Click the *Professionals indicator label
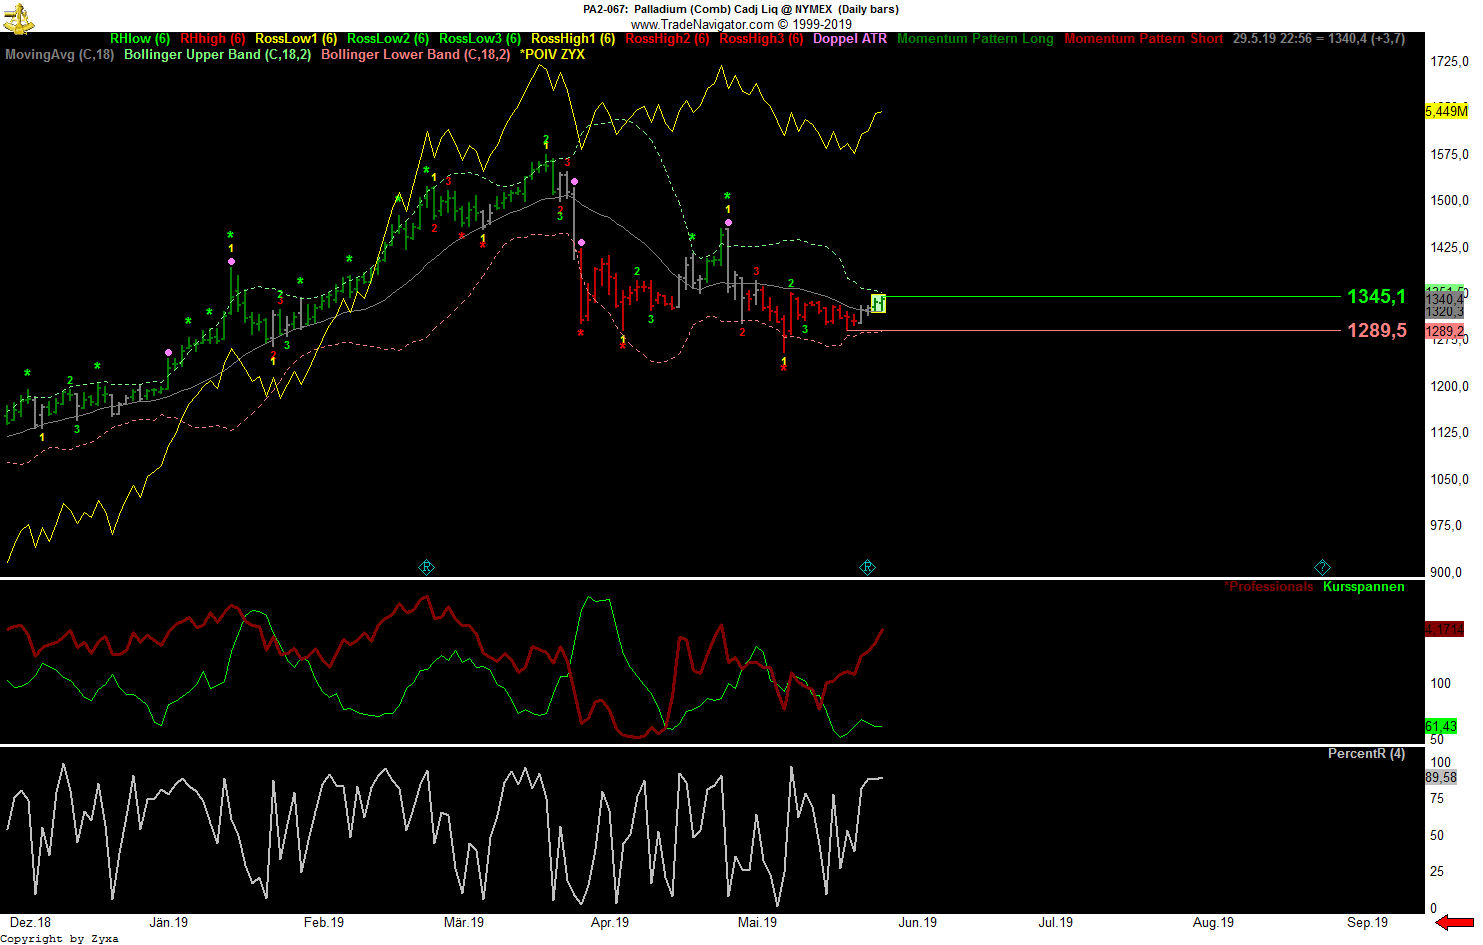The height and width of the screenshot is (945, 1483). [x=1269, y=587]
